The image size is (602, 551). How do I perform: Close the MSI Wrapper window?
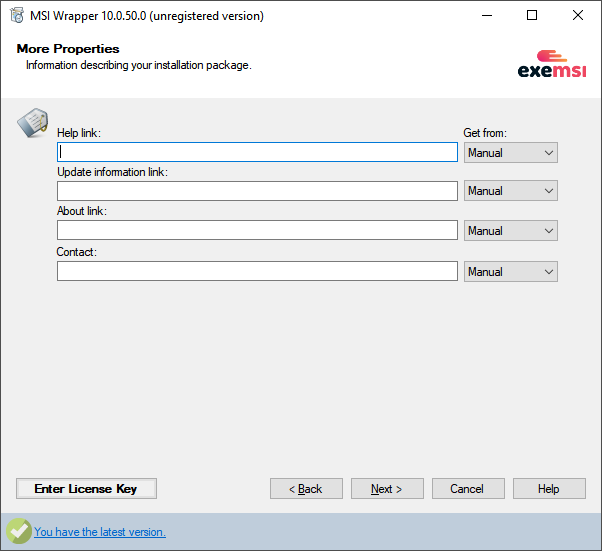[x=577, y=15]
